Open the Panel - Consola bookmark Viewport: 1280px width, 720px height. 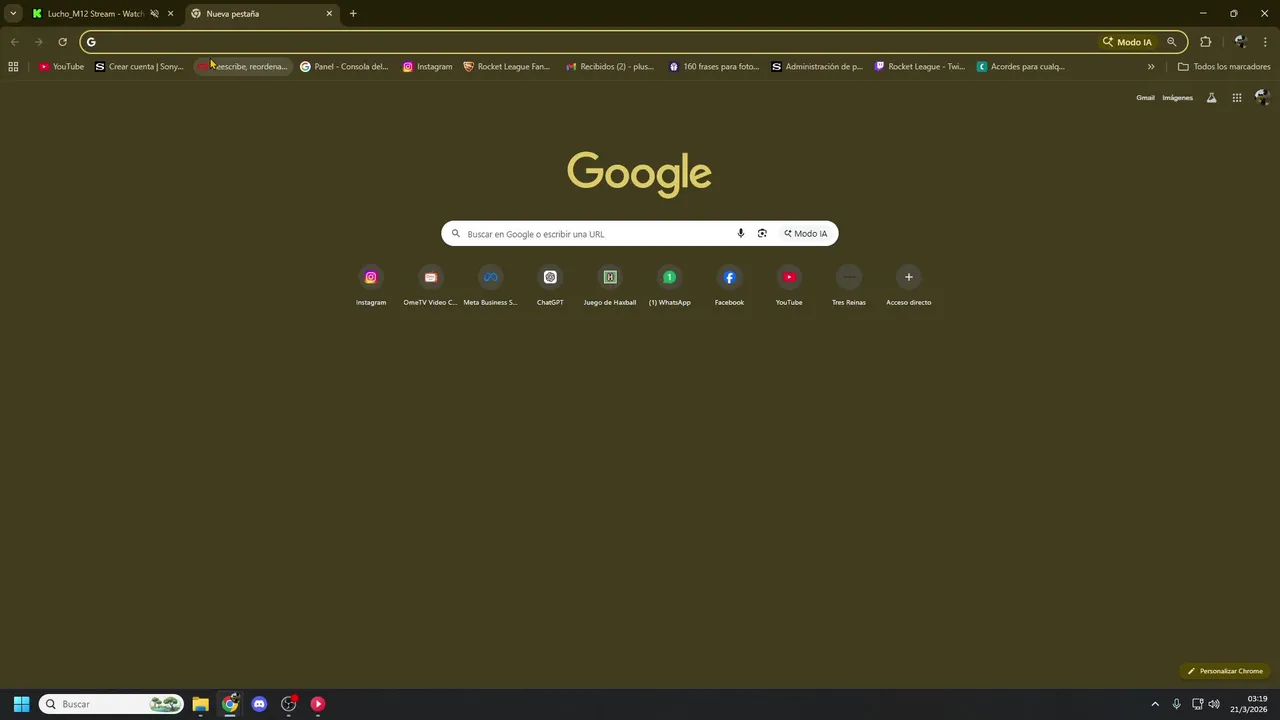[344, 66]
